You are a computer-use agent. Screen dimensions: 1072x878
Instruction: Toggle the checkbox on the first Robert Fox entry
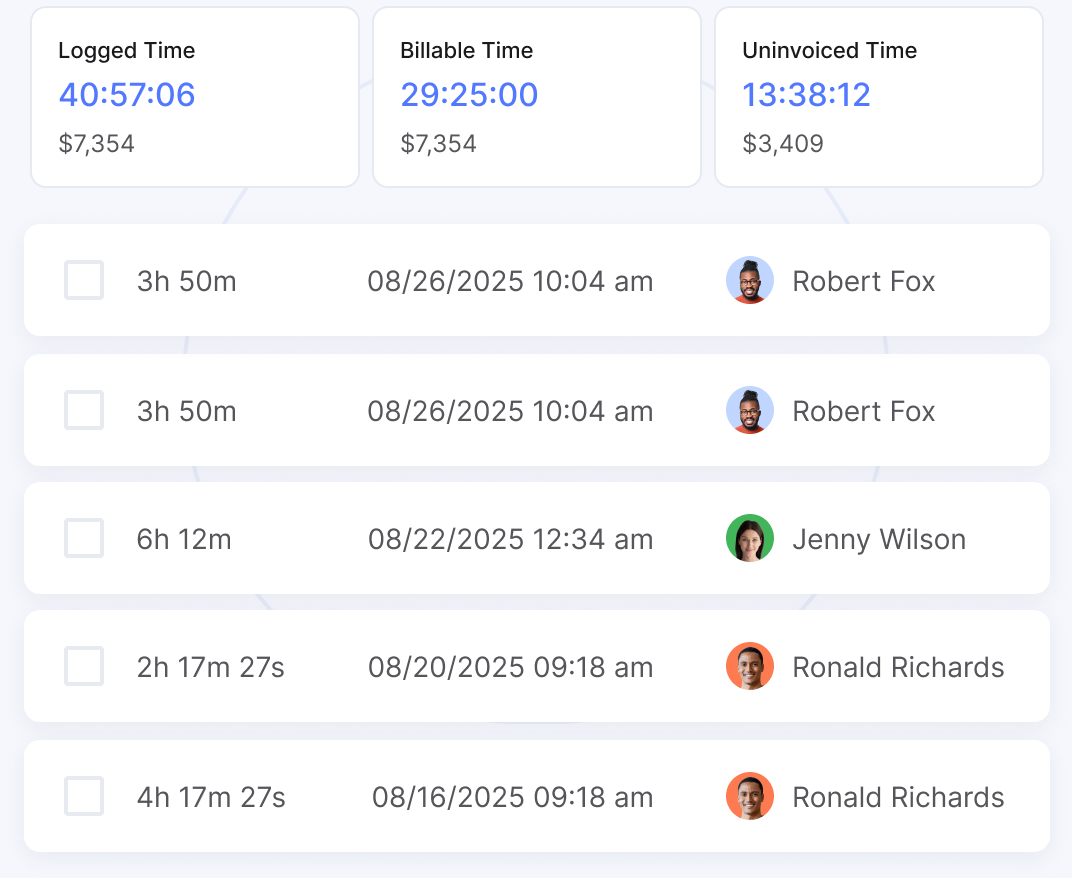point(84,280)
